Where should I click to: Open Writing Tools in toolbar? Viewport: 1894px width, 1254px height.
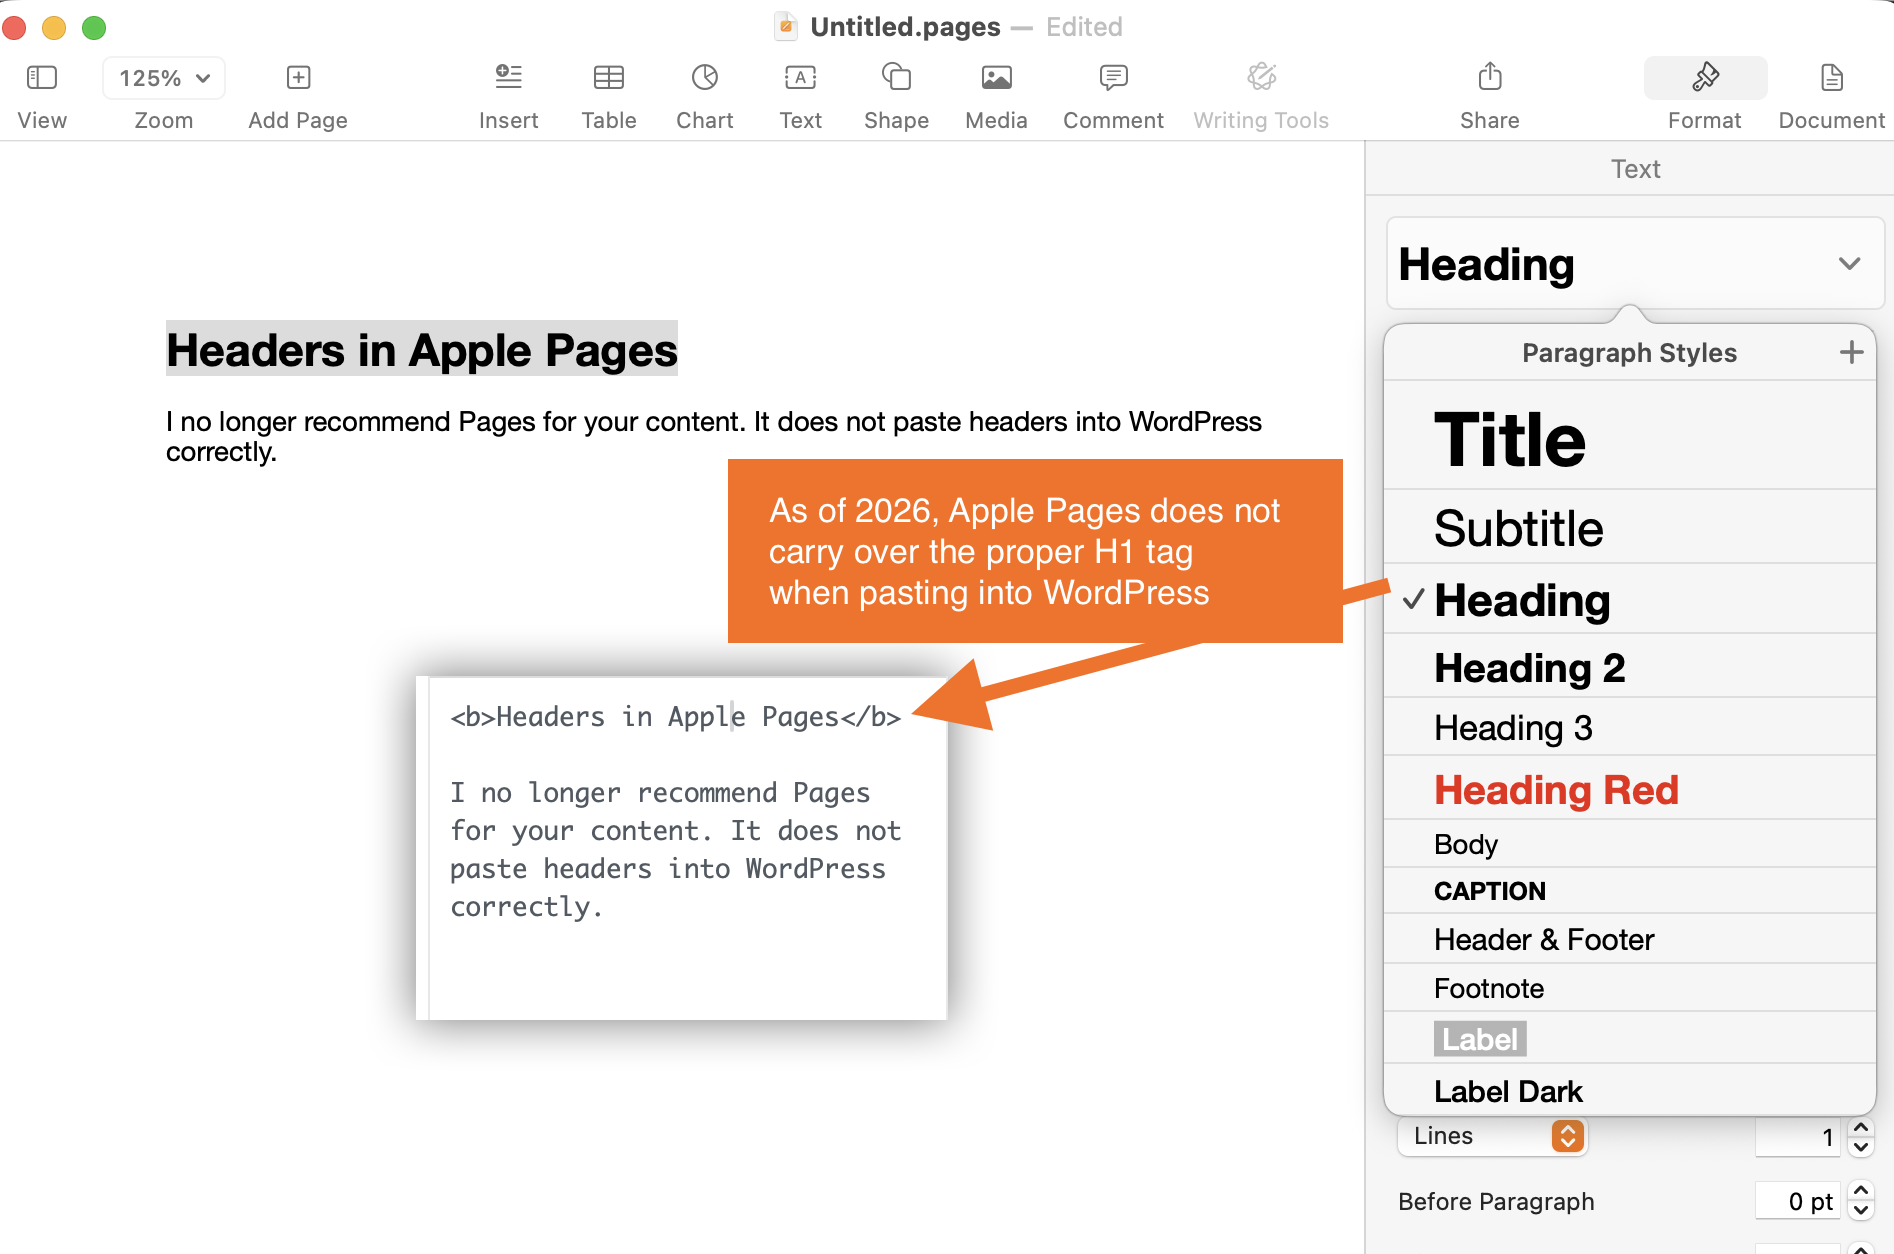[x=1261, y=77]
